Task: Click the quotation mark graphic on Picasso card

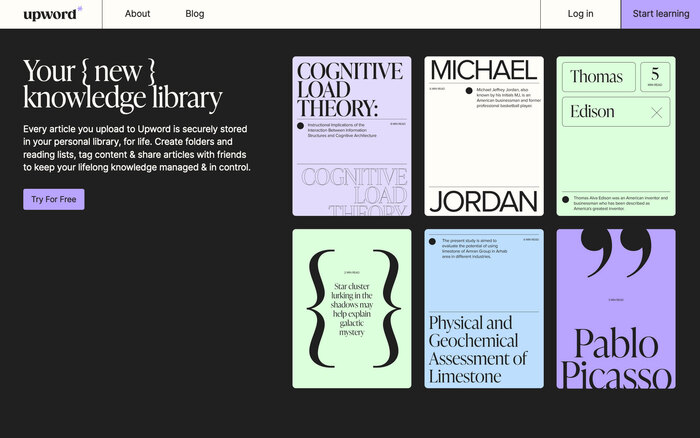Action: click(616, 252)
